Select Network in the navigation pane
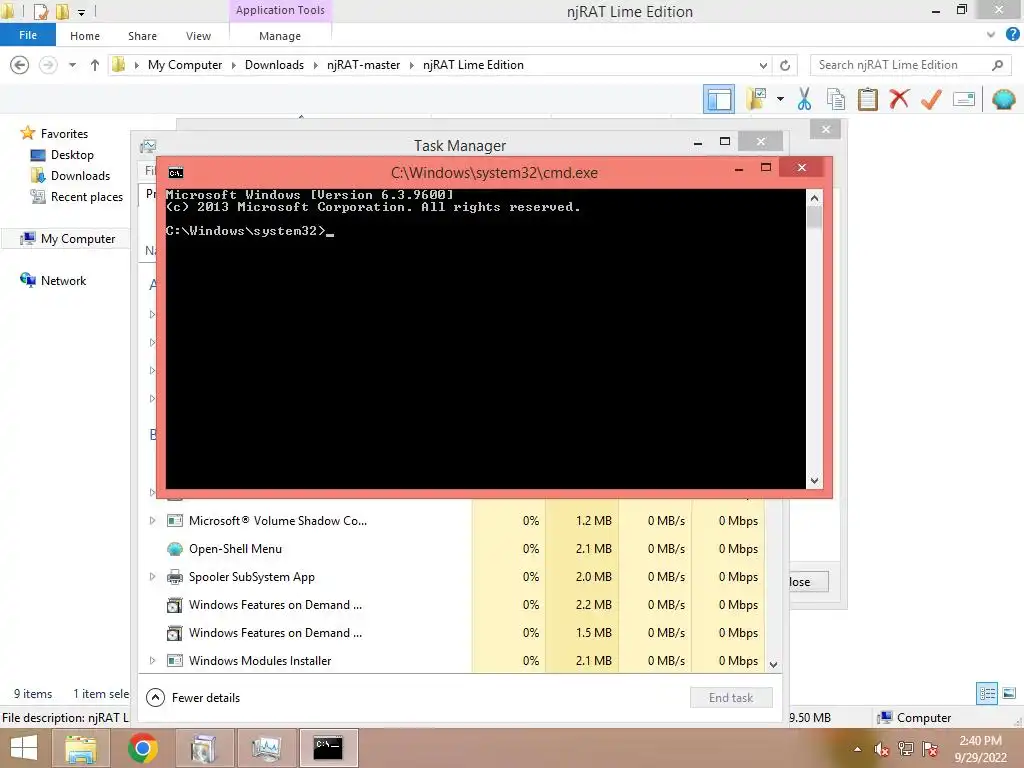 (63, 281)
